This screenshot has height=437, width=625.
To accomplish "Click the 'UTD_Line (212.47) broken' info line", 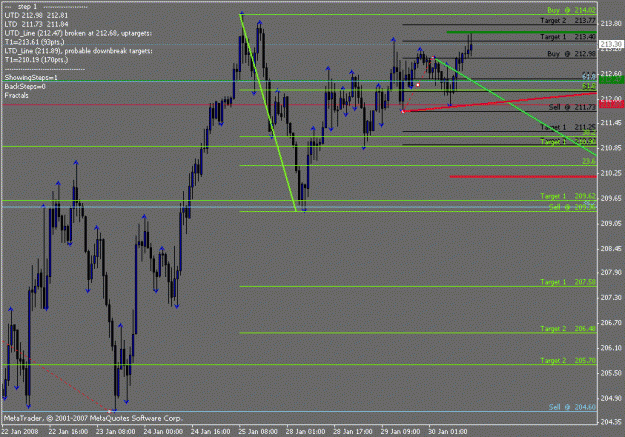I will click(x=78, y=33).
